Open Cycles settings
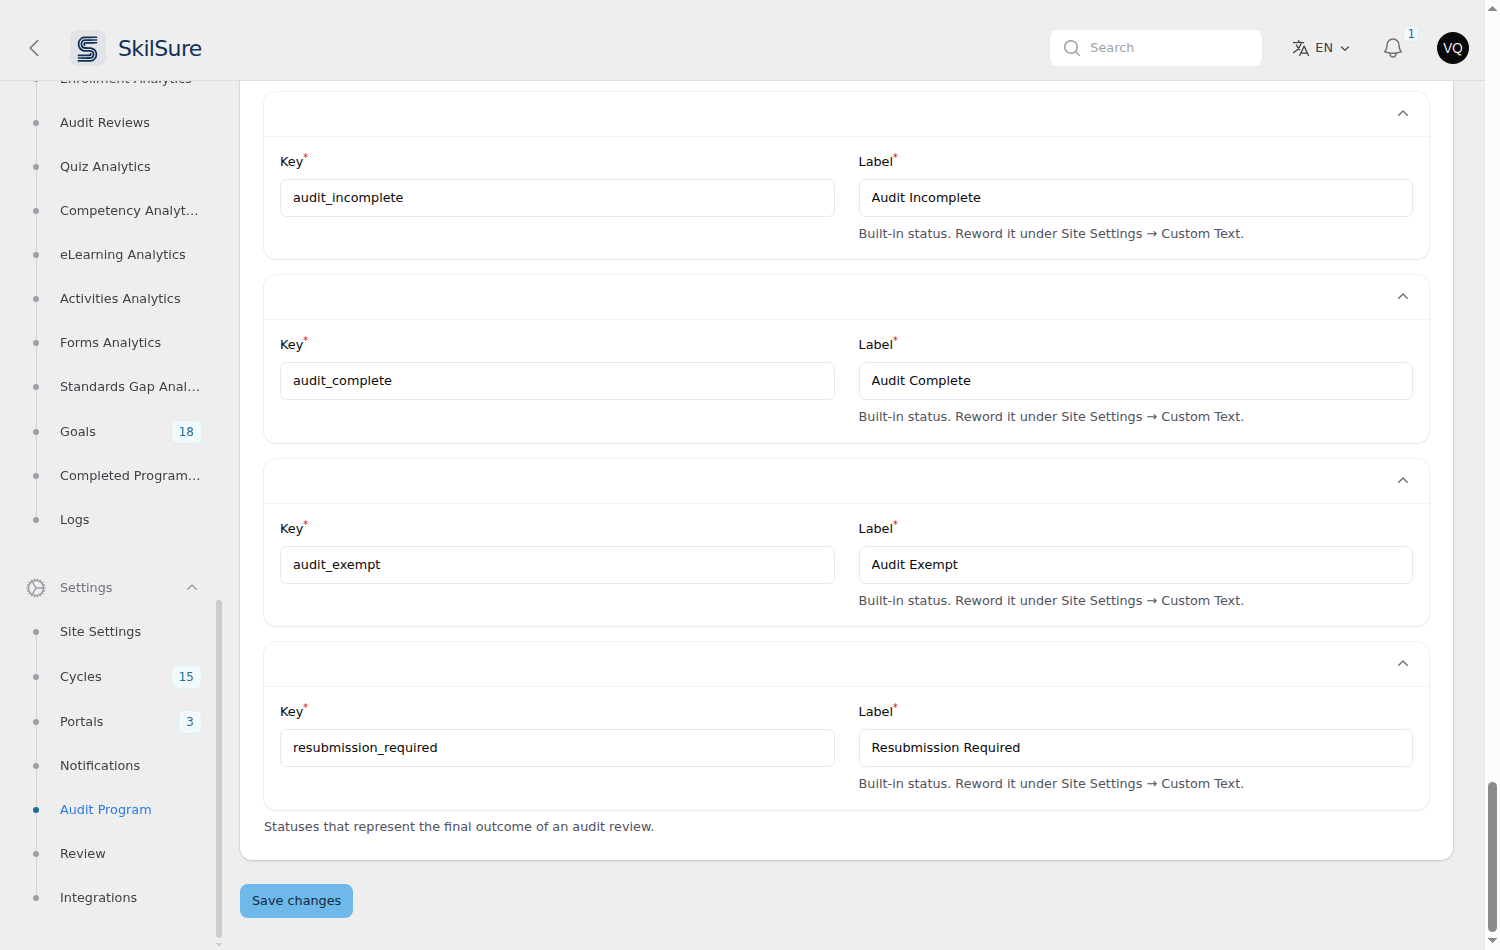Image resolution: width=1500 pixels, height=950 pixels. point(81,677)
